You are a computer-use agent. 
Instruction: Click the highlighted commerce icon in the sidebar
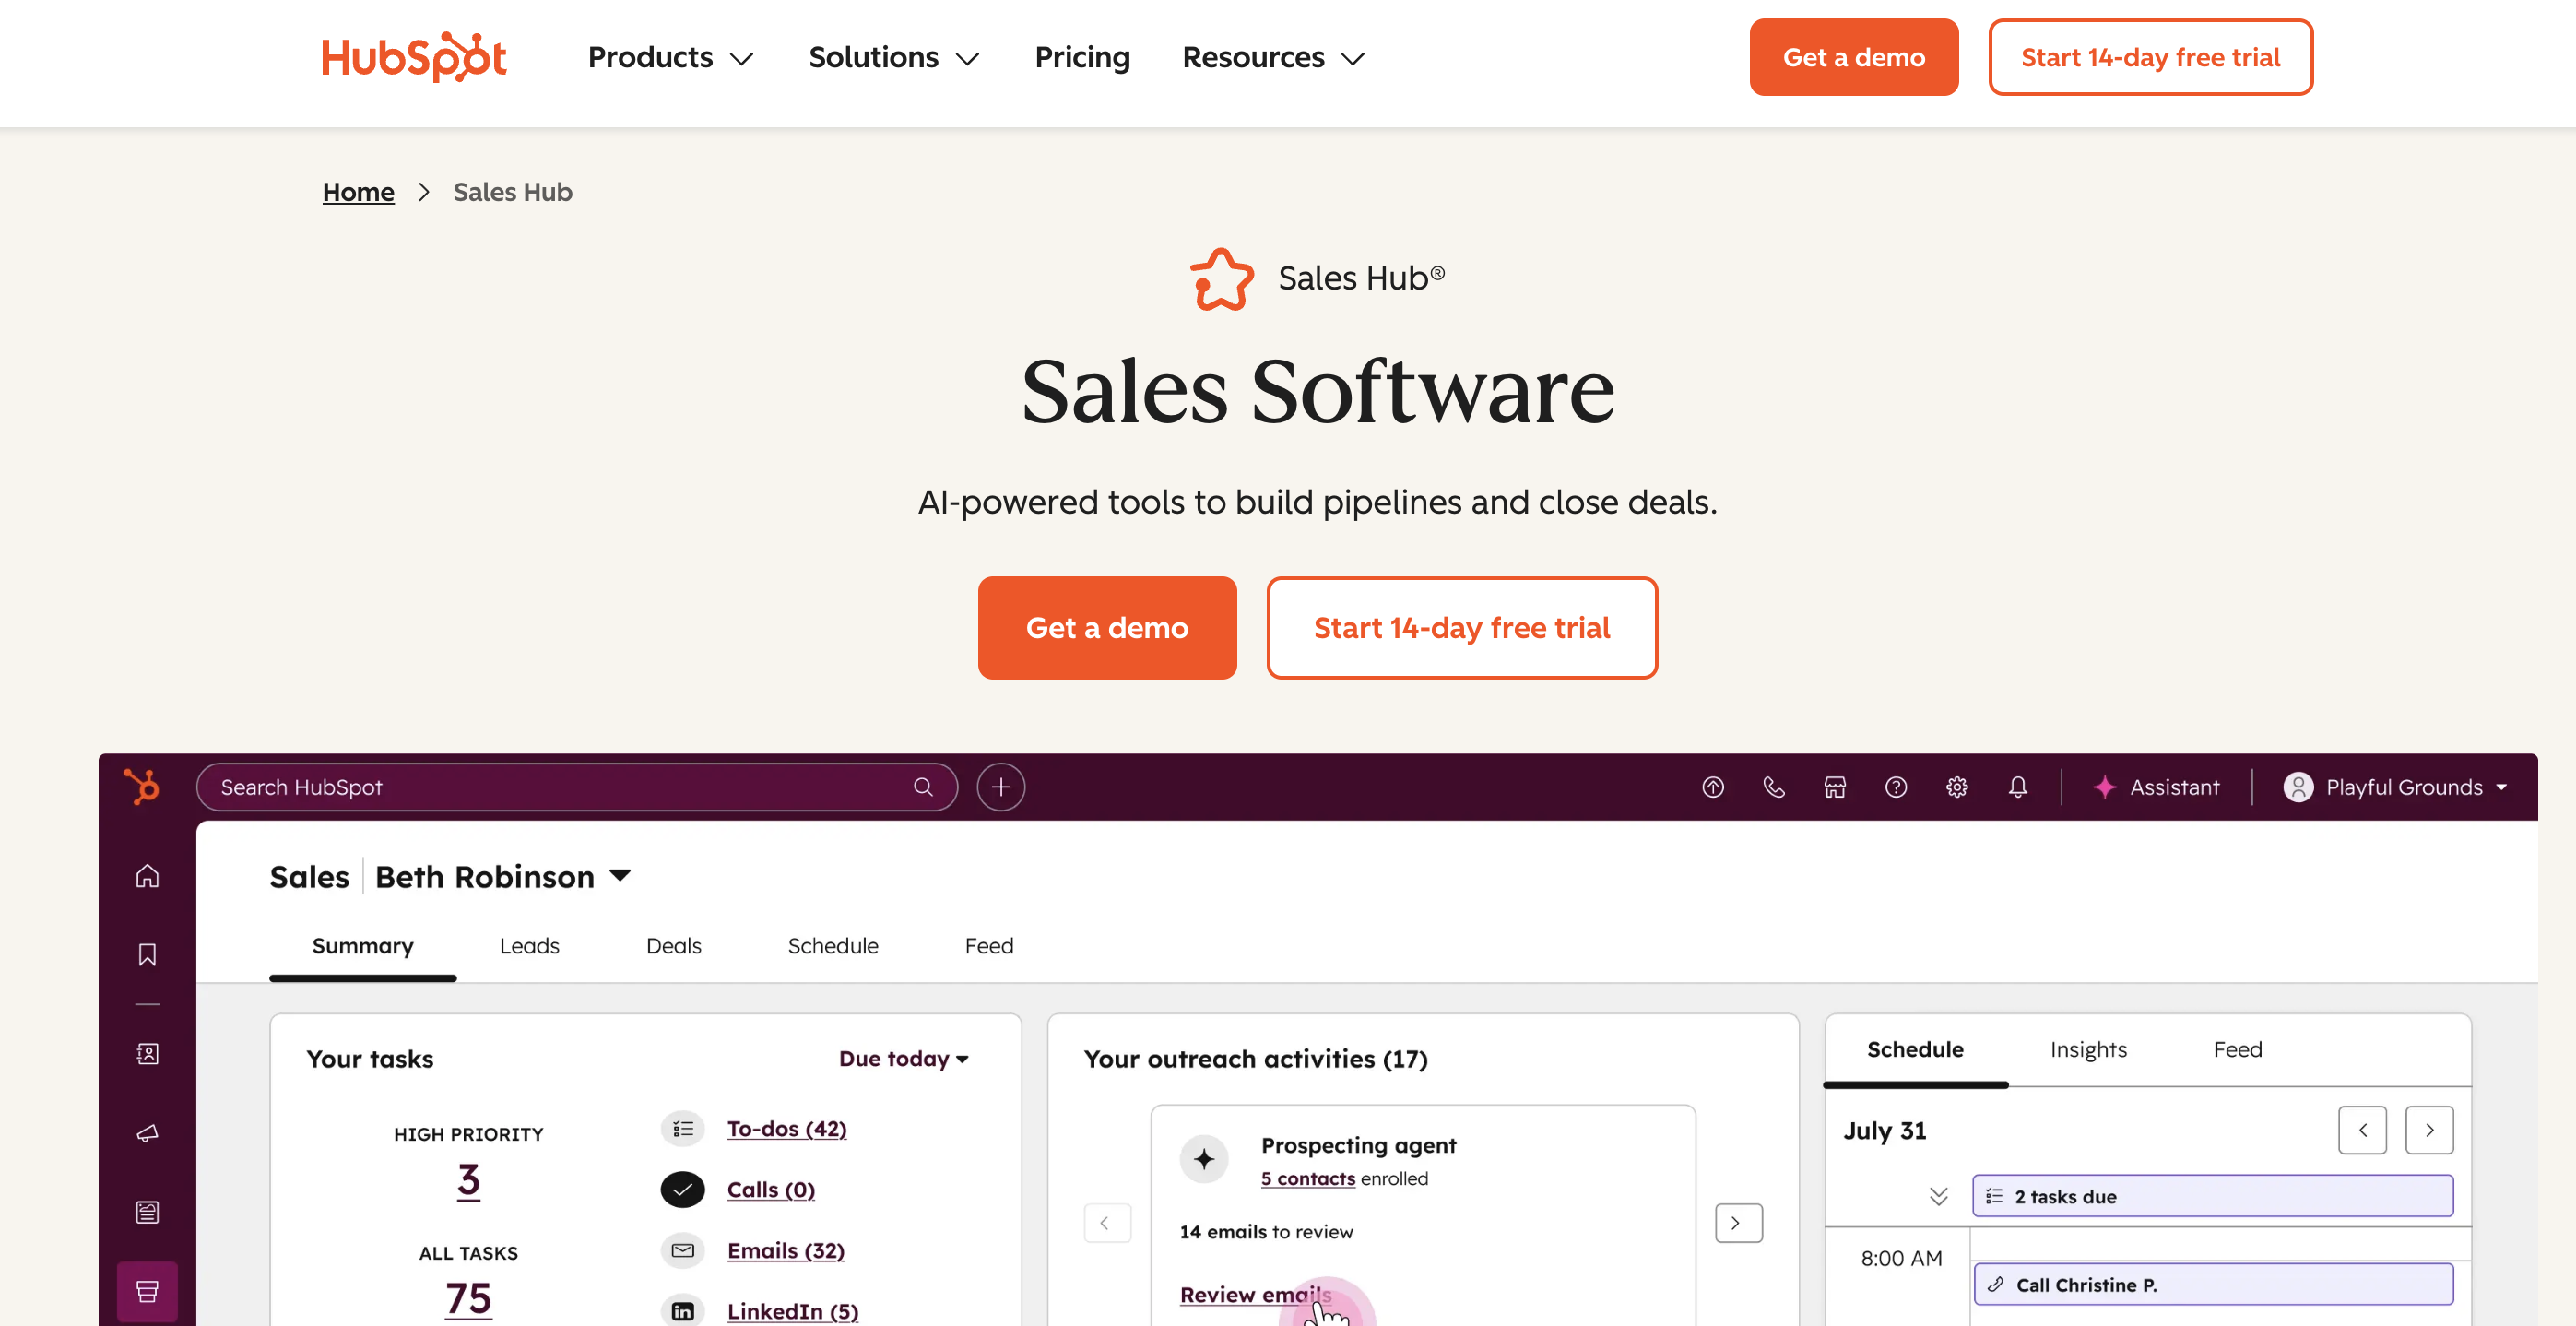[147, 1291]
